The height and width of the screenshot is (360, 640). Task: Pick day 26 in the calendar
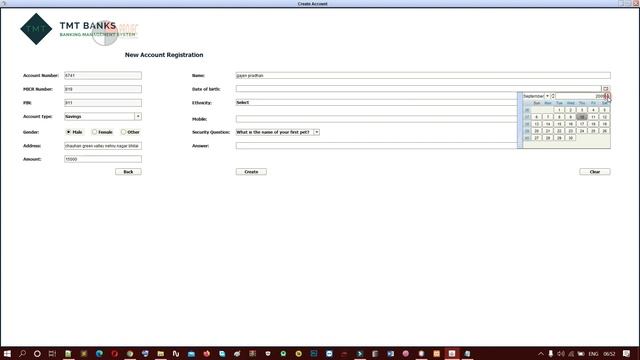click(604, 131)
